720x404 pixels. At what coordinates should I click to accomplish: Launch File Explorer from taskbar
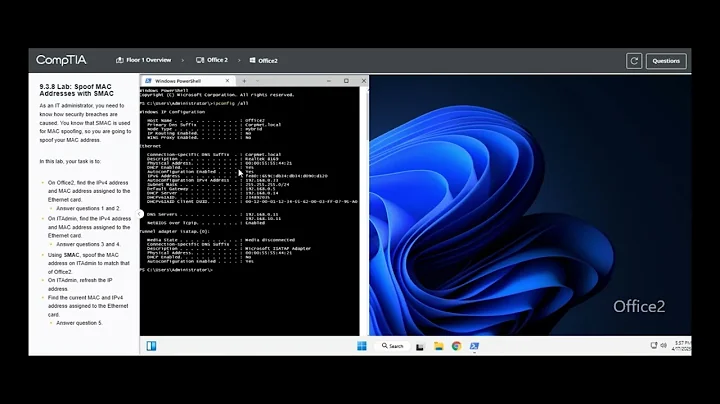coord(439,346)
